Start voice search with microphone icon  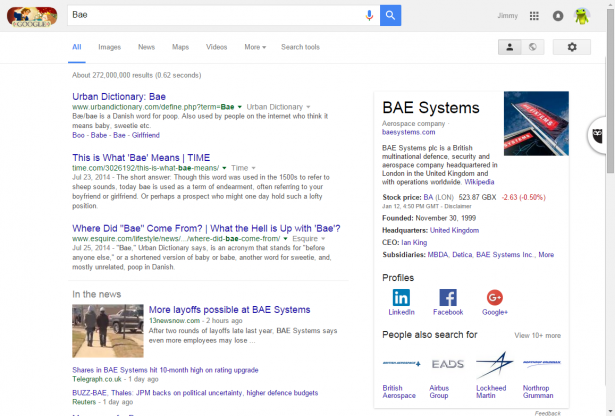[369, 15]
